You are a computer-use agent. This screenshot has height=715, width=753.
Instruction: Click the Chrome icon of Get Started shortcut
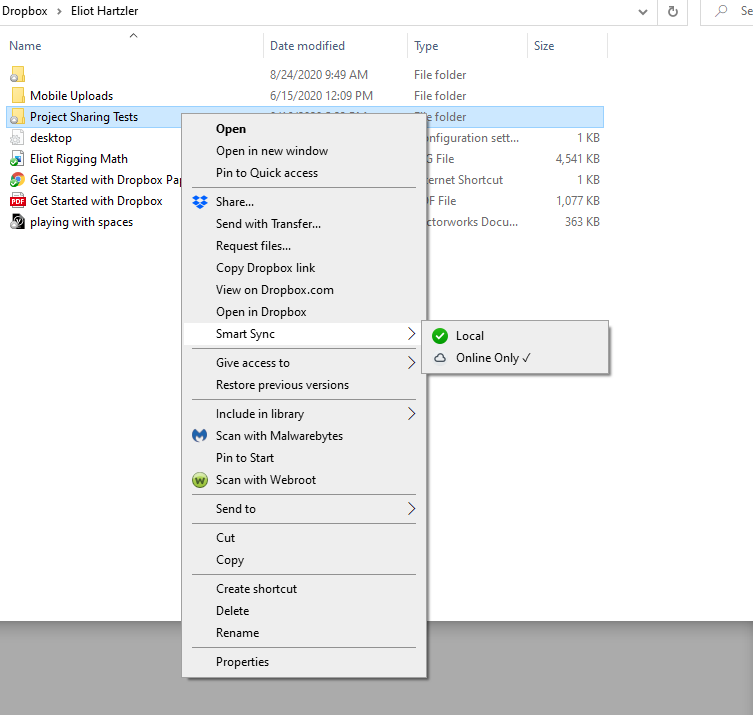click(x=17, y=180)
